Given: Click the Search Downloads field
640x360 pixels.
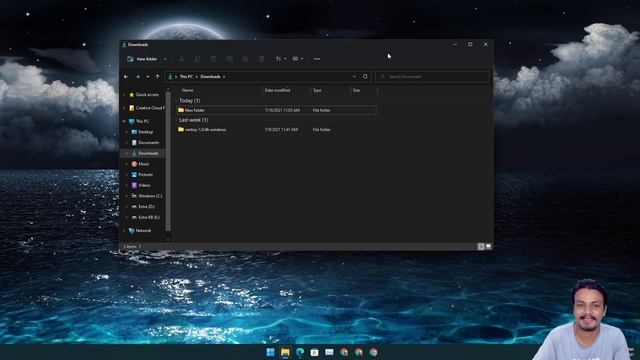Looking at the screenshot, I should click(432, 76).
